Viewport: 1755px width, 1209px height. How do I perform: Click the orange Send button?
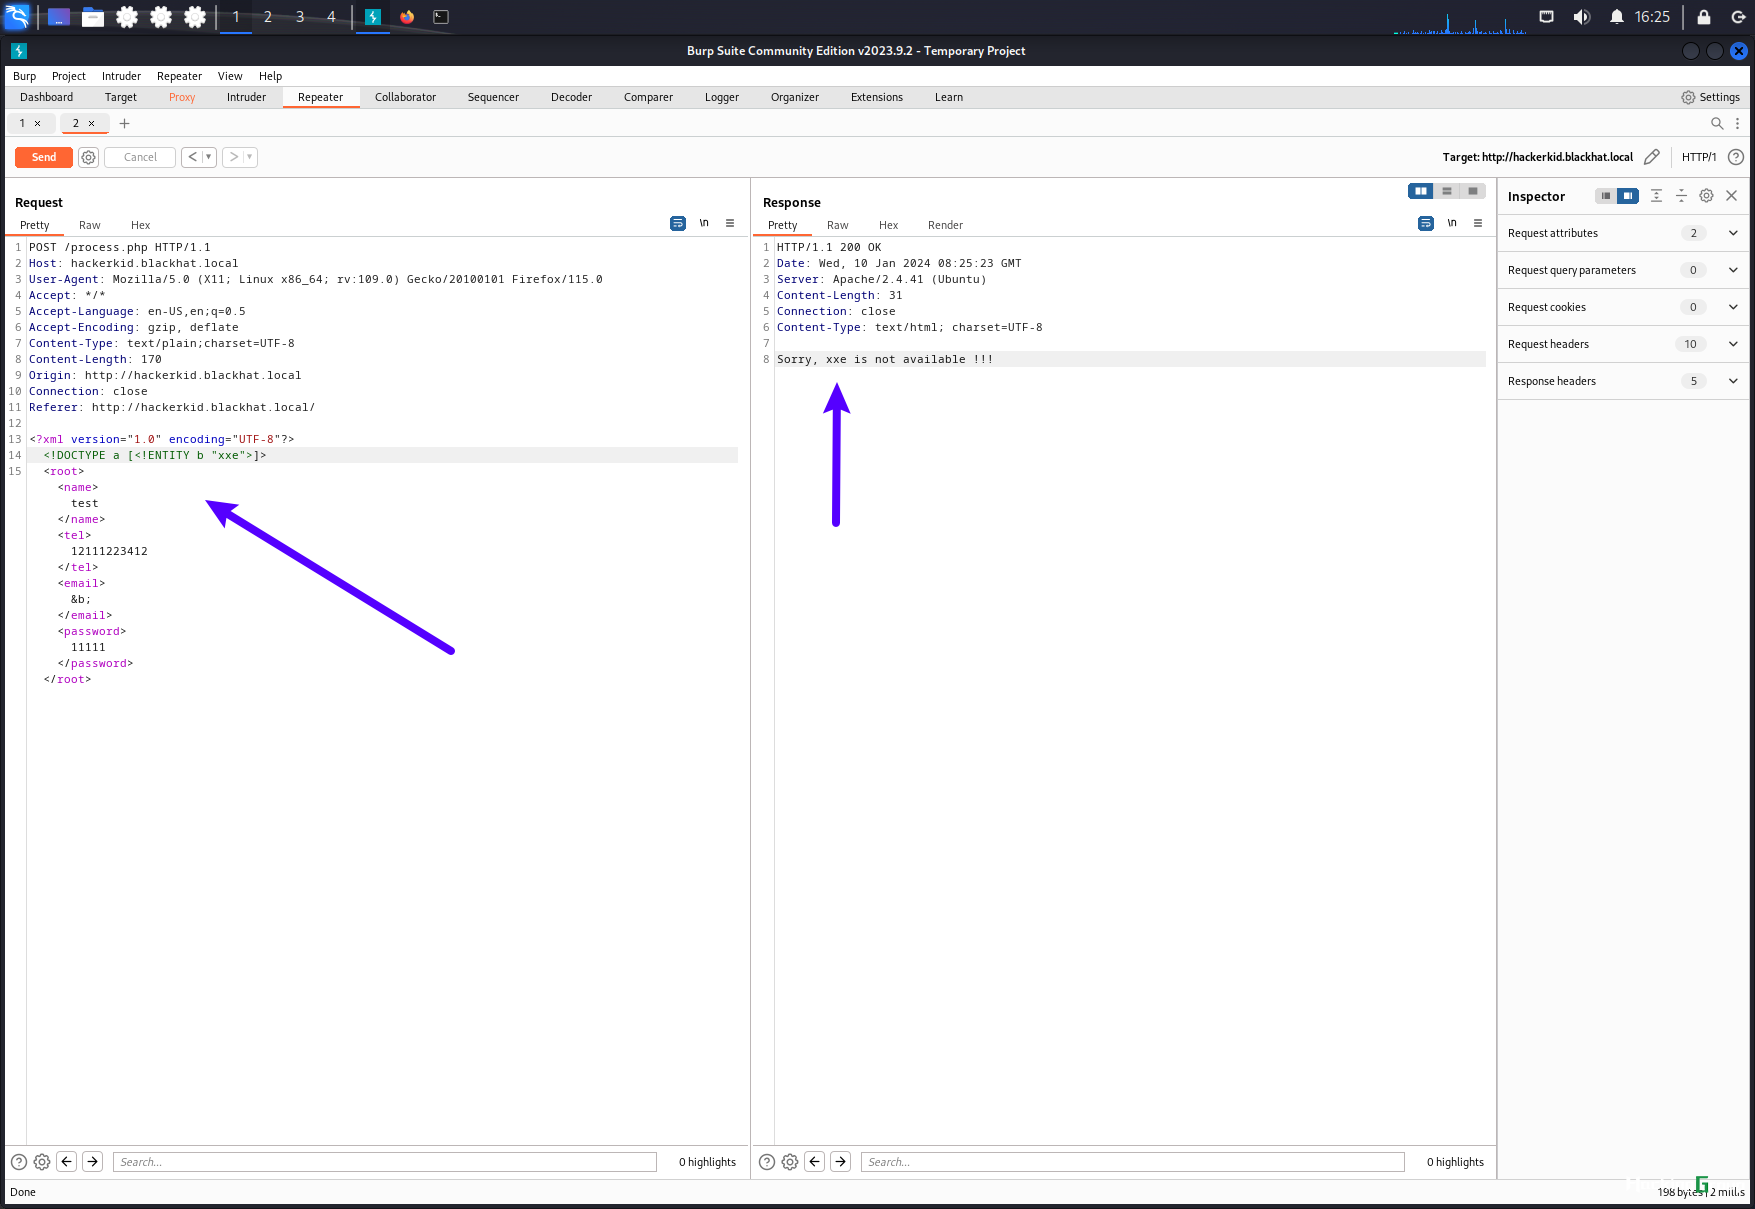(x=44, y=157)
